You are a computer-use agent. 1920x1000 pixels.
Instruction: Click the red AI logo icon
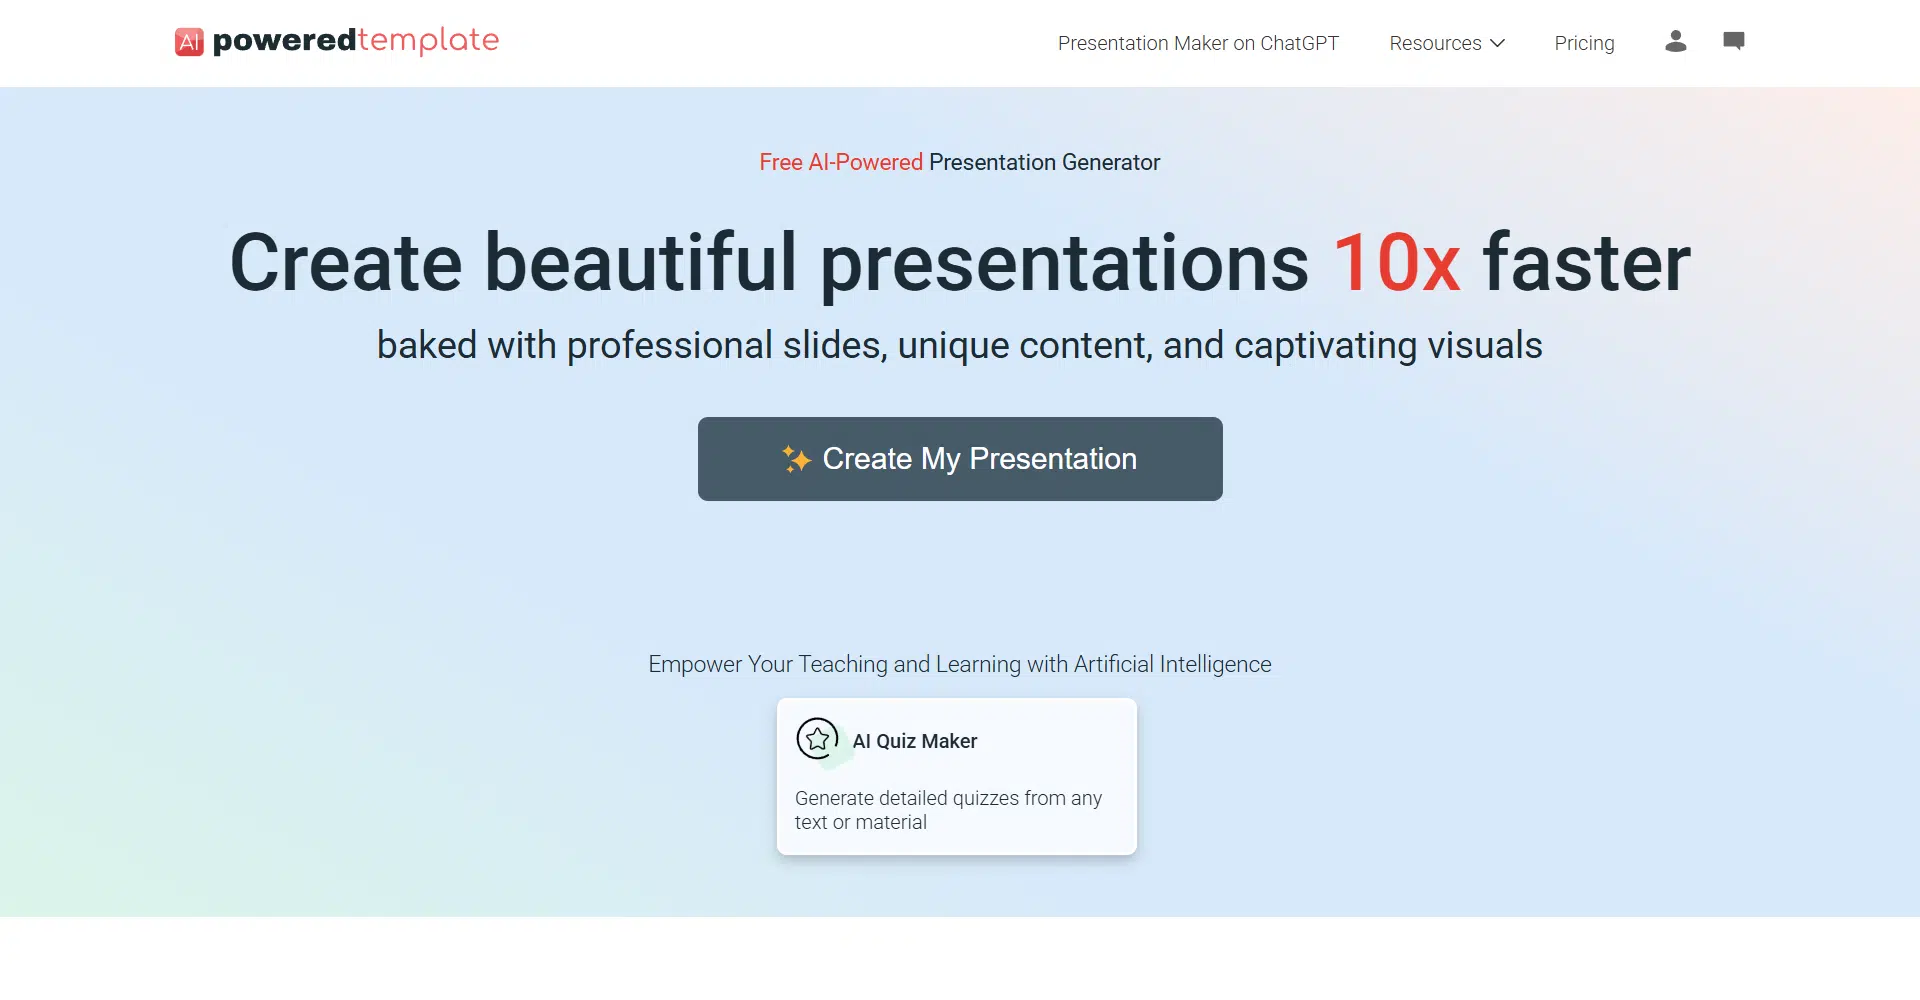click(x=189, y=42)
